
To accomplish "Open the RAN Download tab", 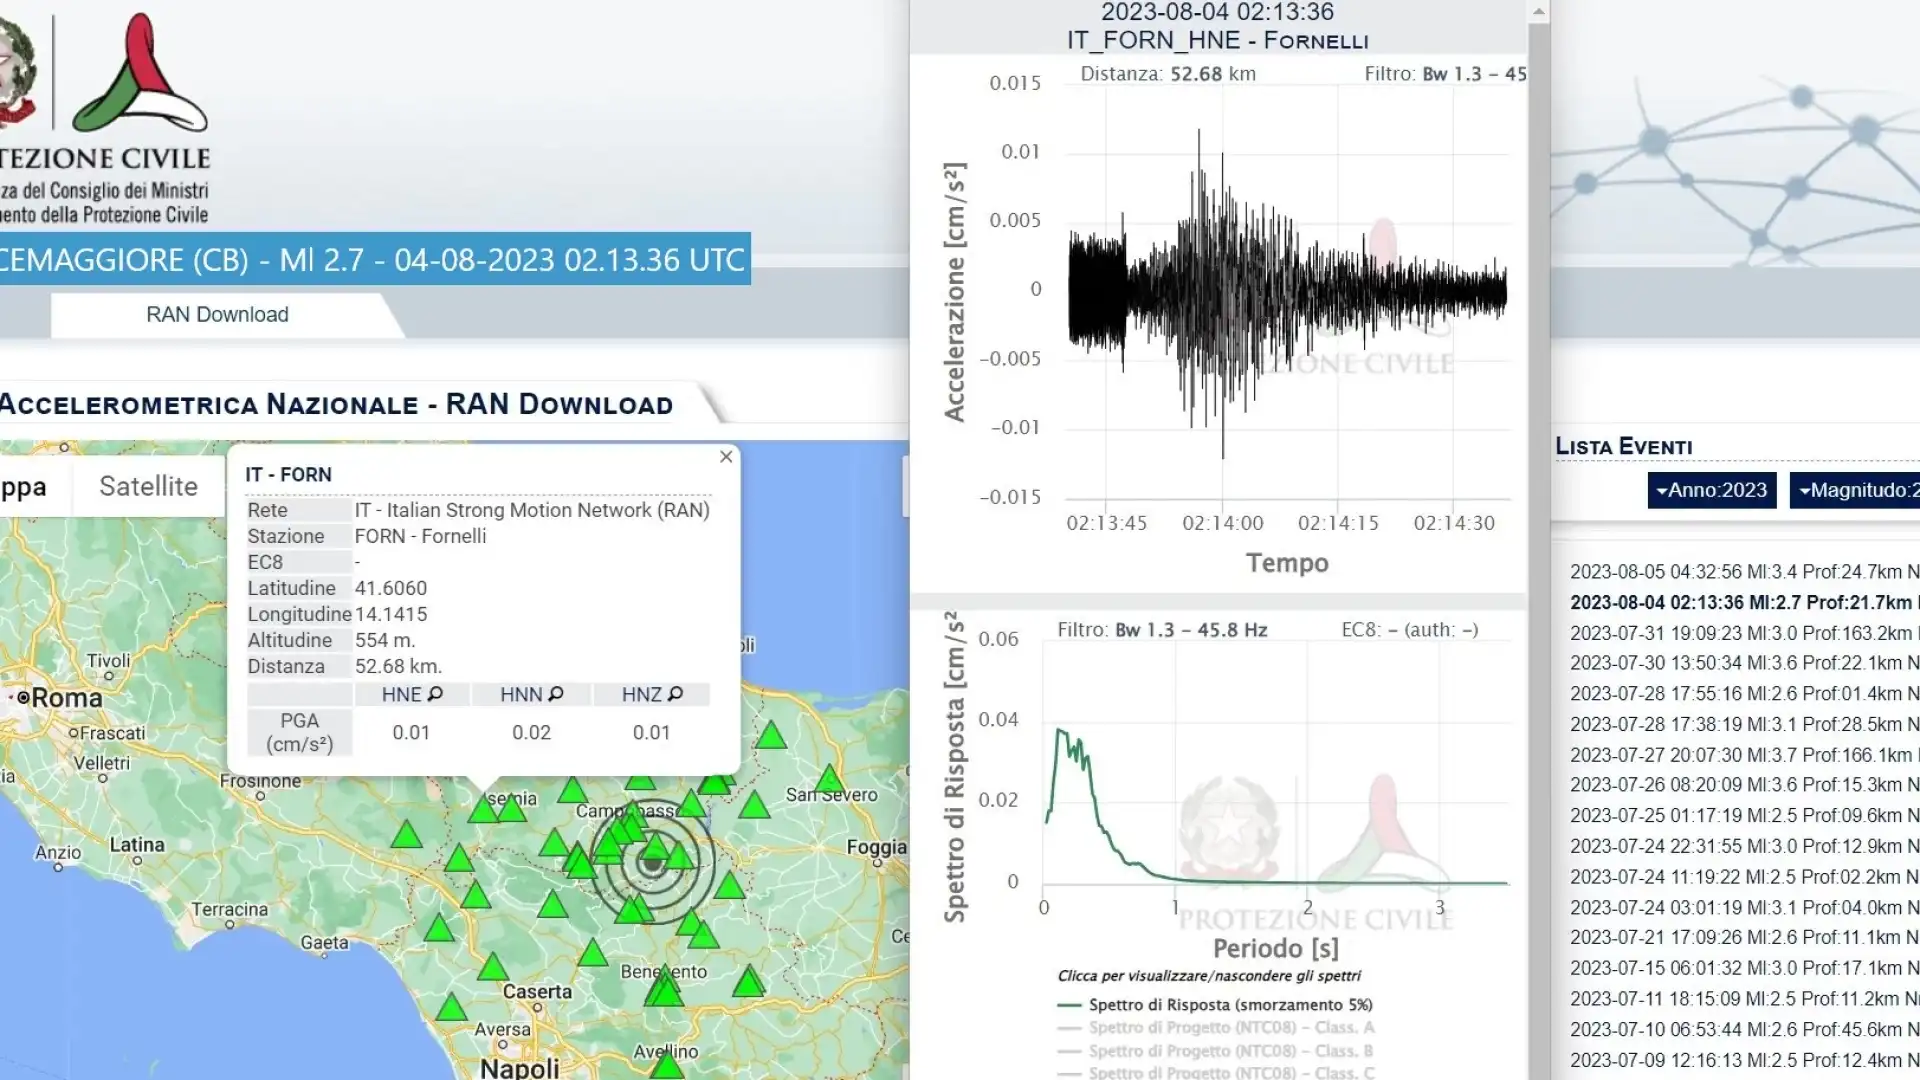I will [217, 315].
